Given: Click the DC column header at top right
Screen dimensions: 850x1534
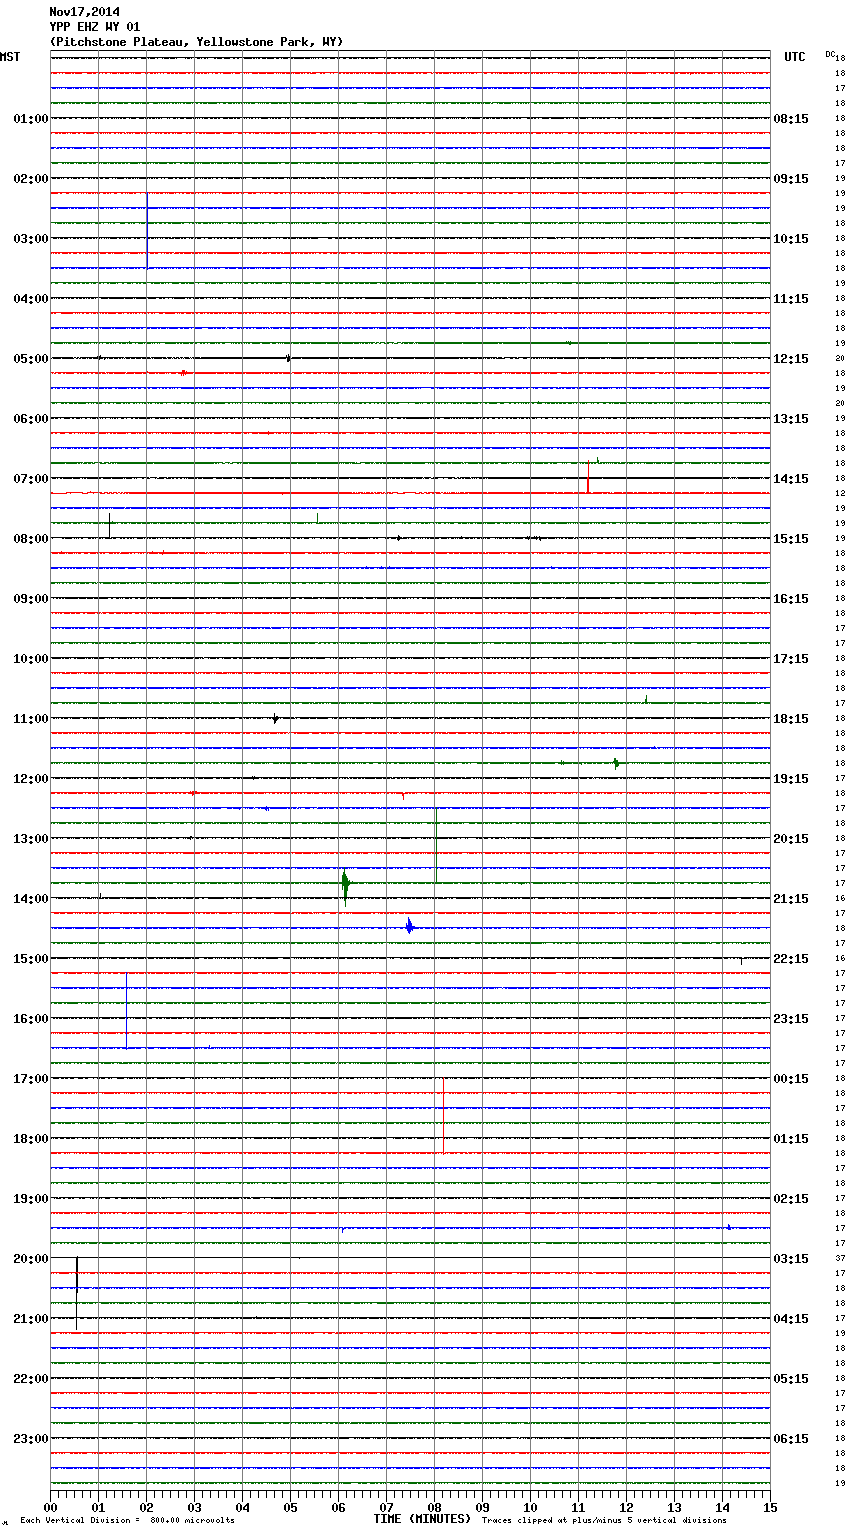Looking at the screenshot, I should click(x=830, y=53).
